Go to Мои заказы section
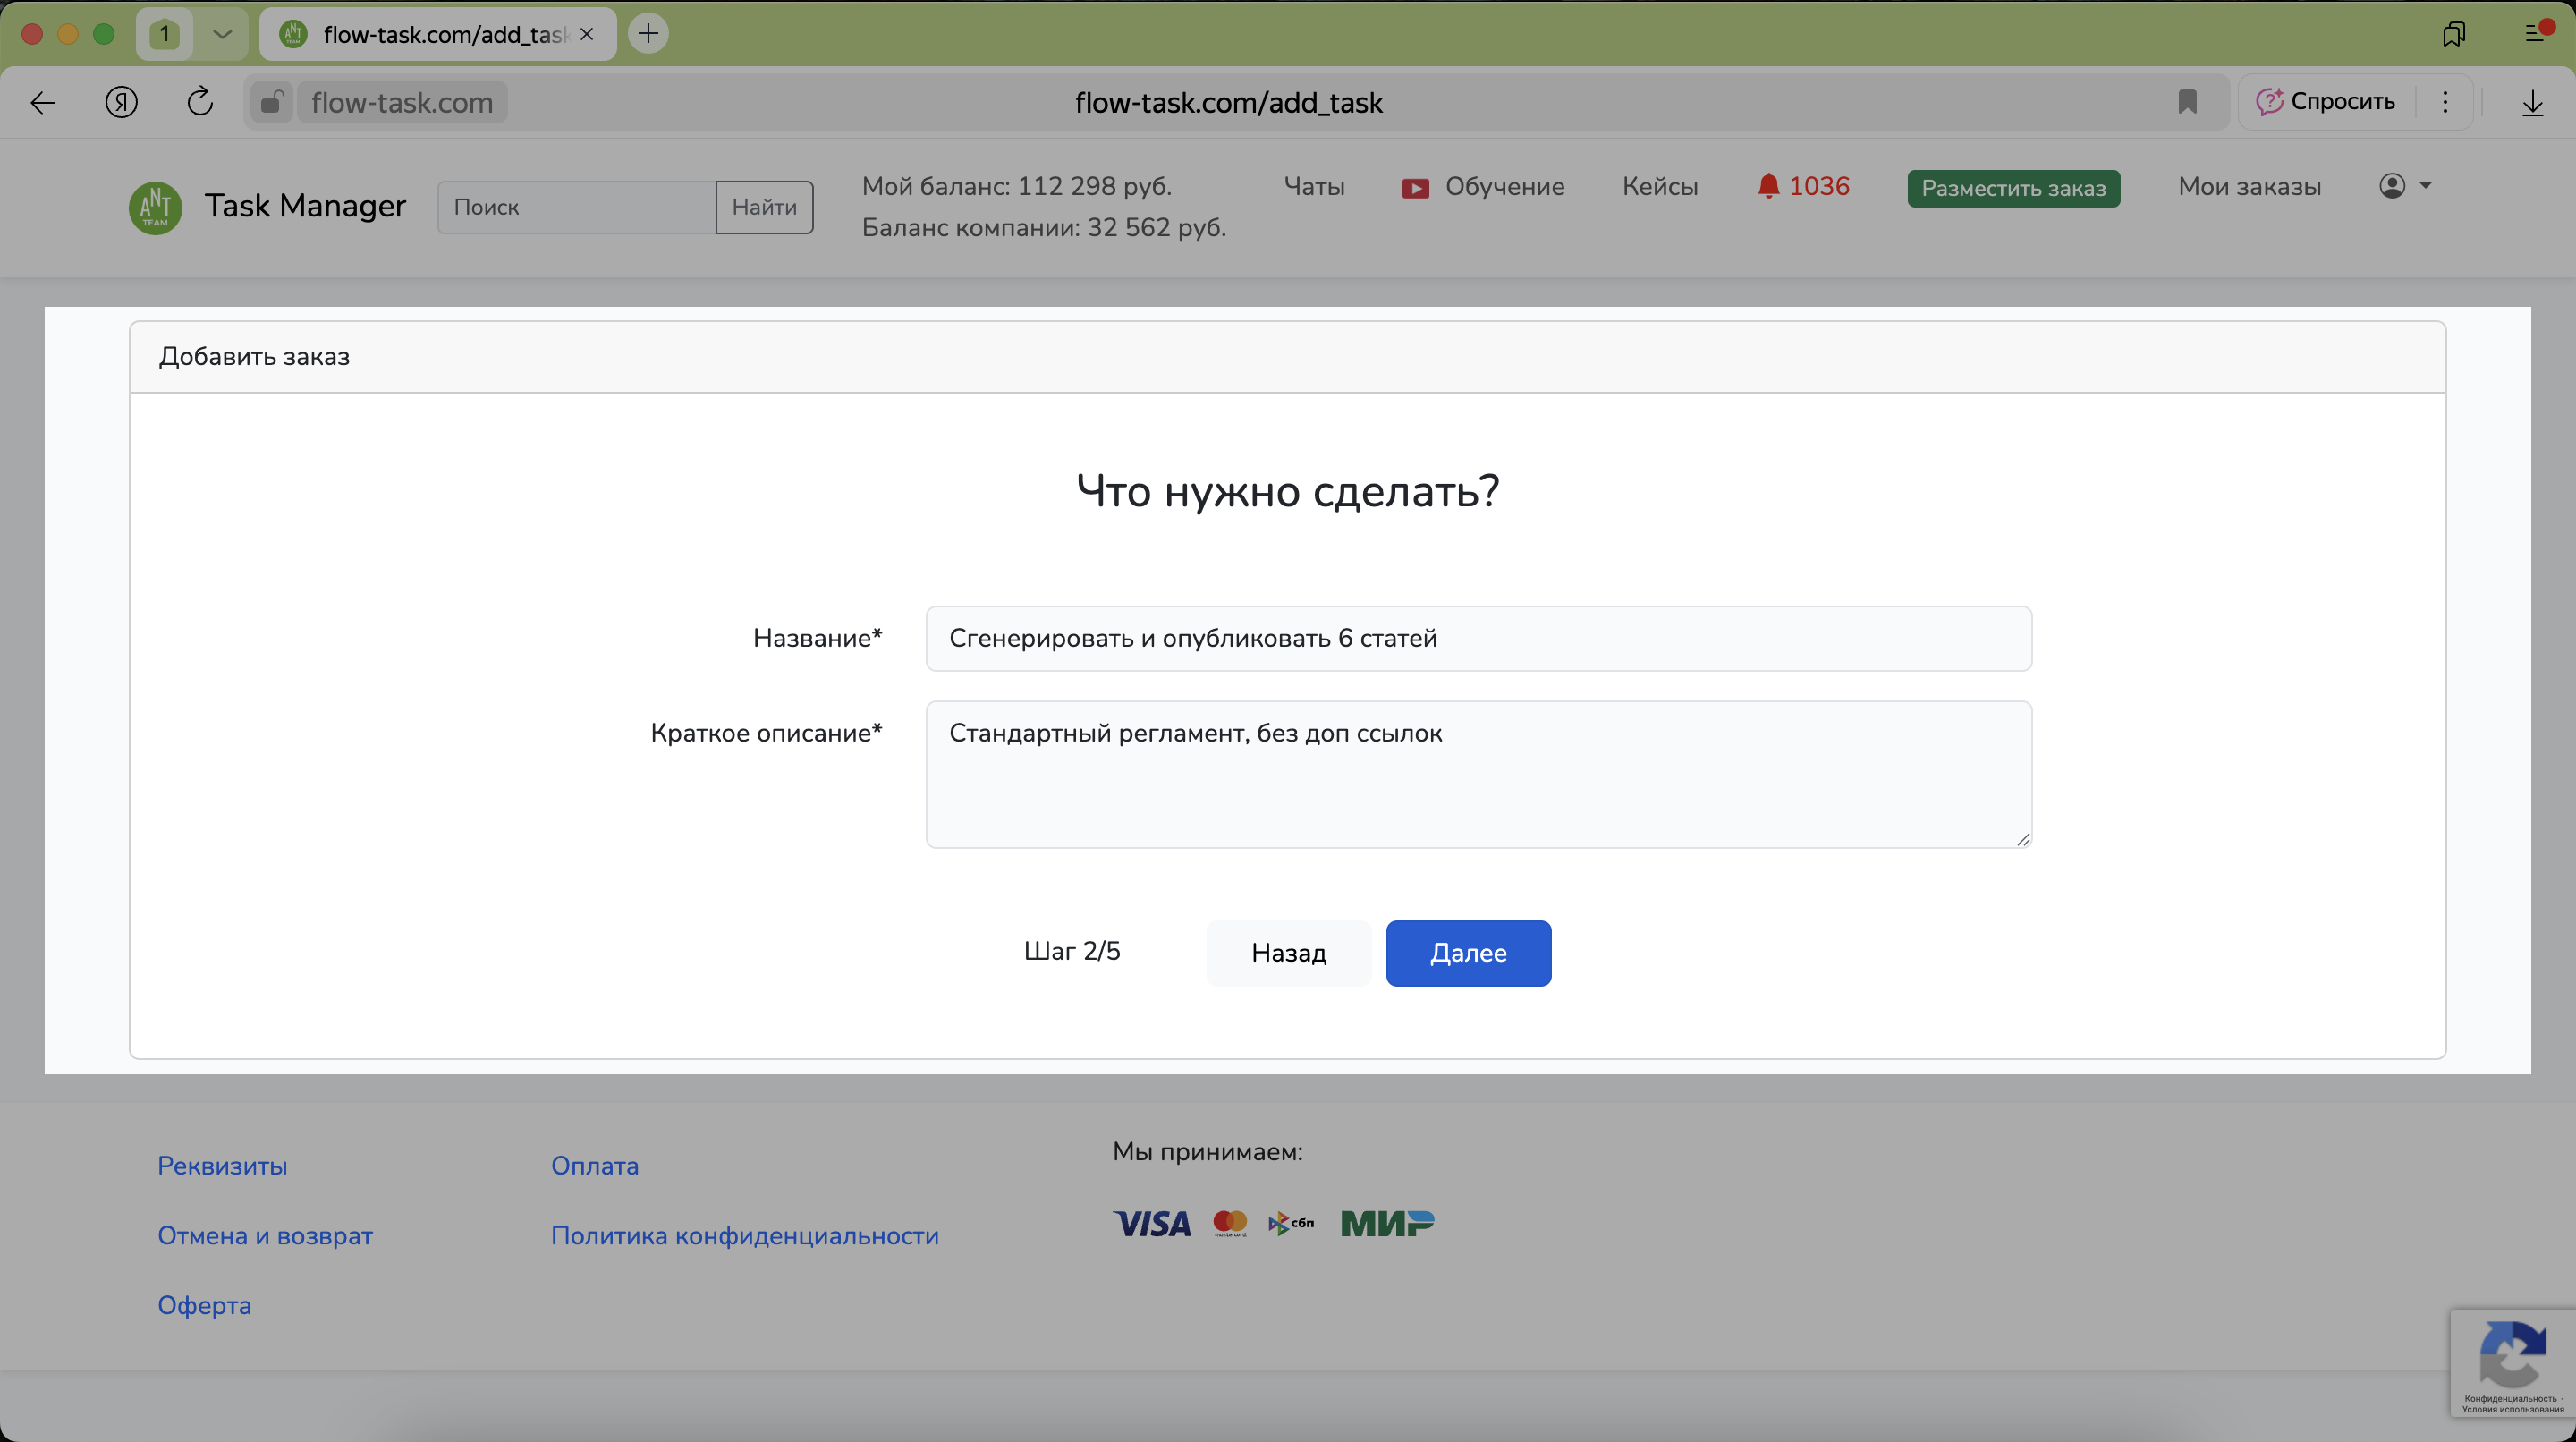 pos(2249,186)
